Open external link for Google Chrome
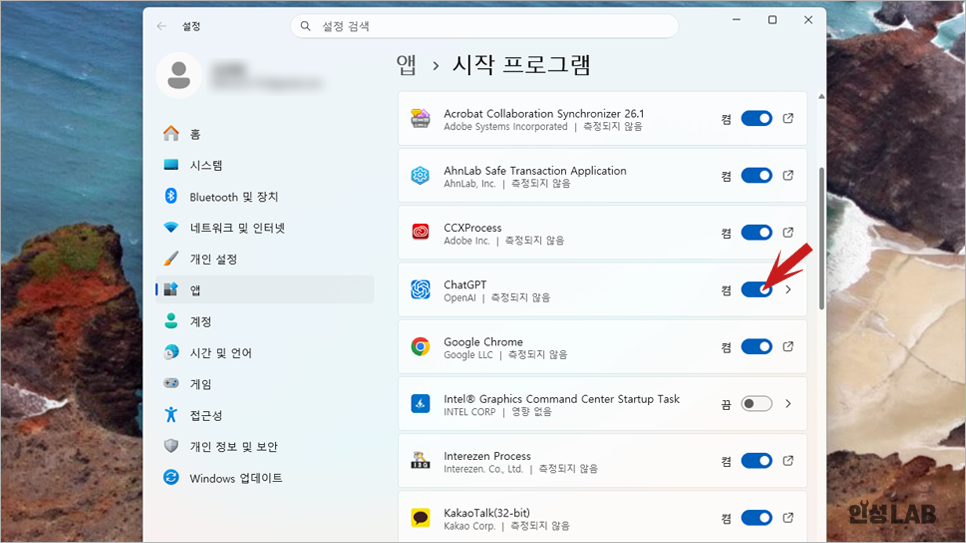The width and height of the screenshot is (966, 543). [788, 346]
